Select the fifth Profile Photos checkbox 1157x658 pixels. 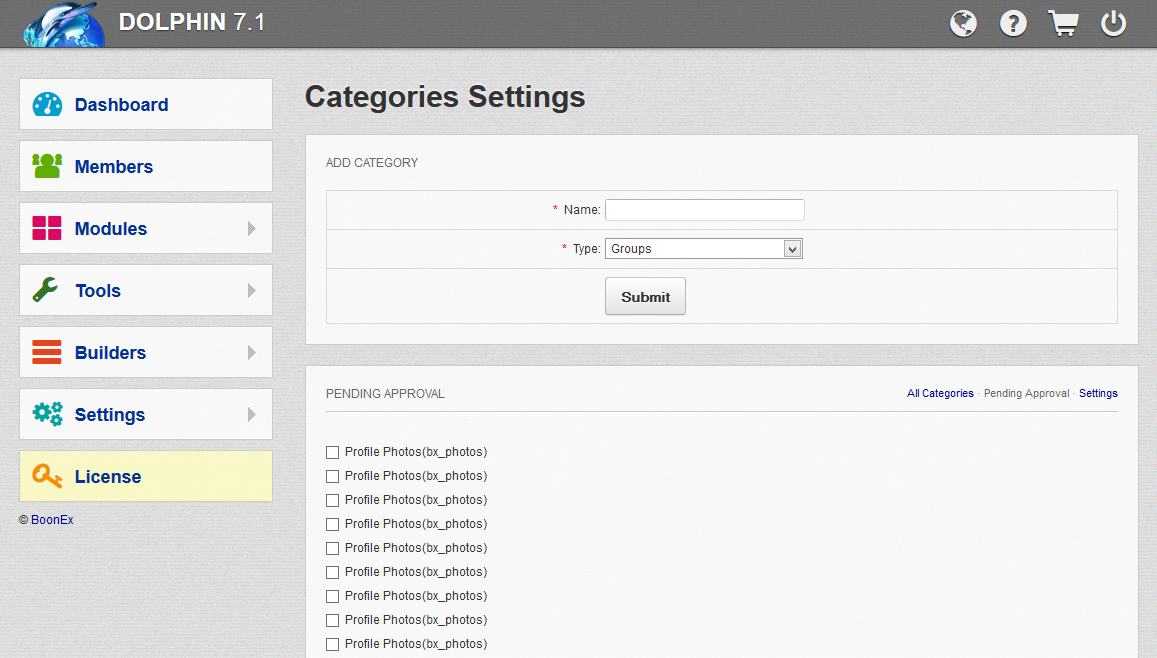click(x=333, y=549)
